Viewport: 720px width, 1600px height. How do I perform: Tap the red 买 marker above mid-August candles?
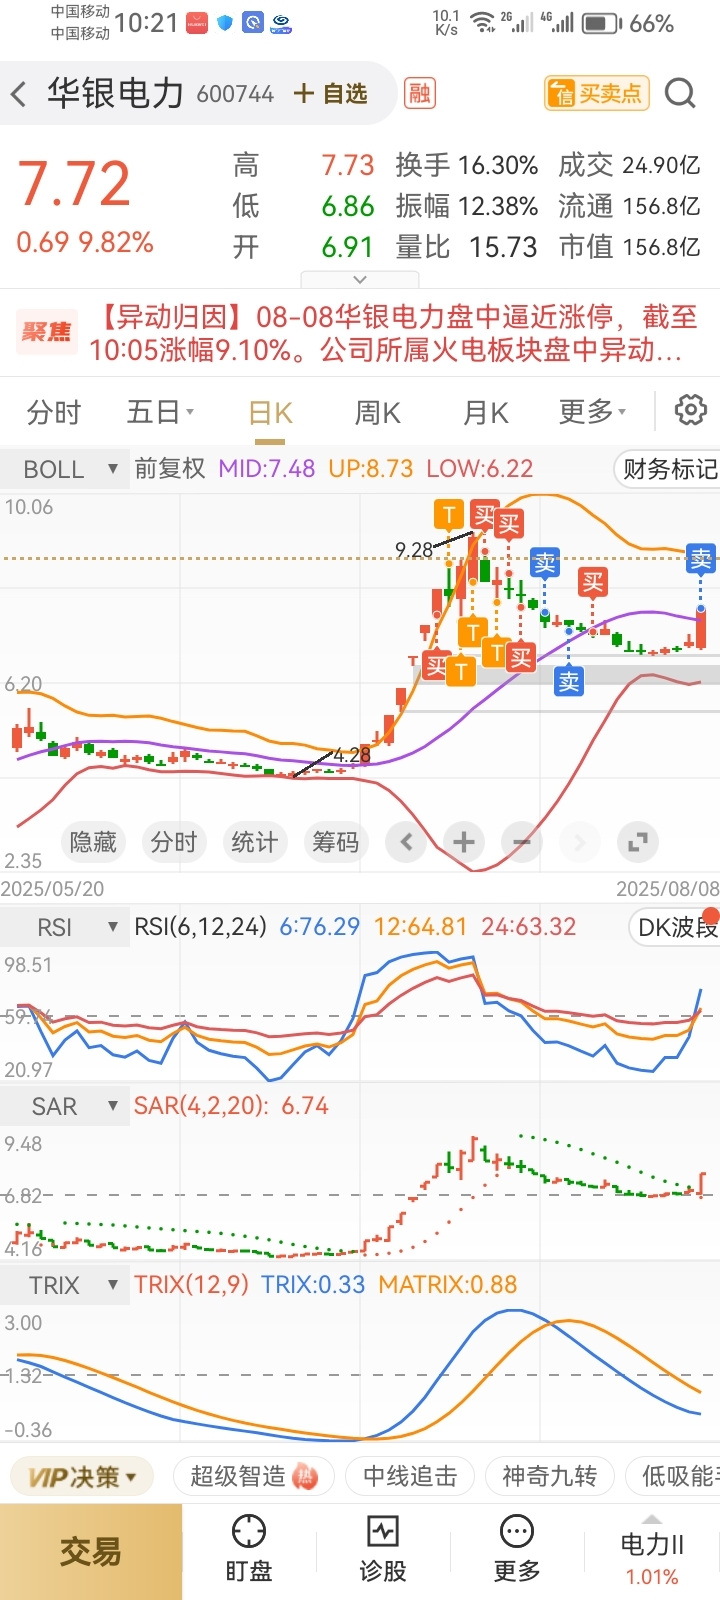tap(593, 581)
